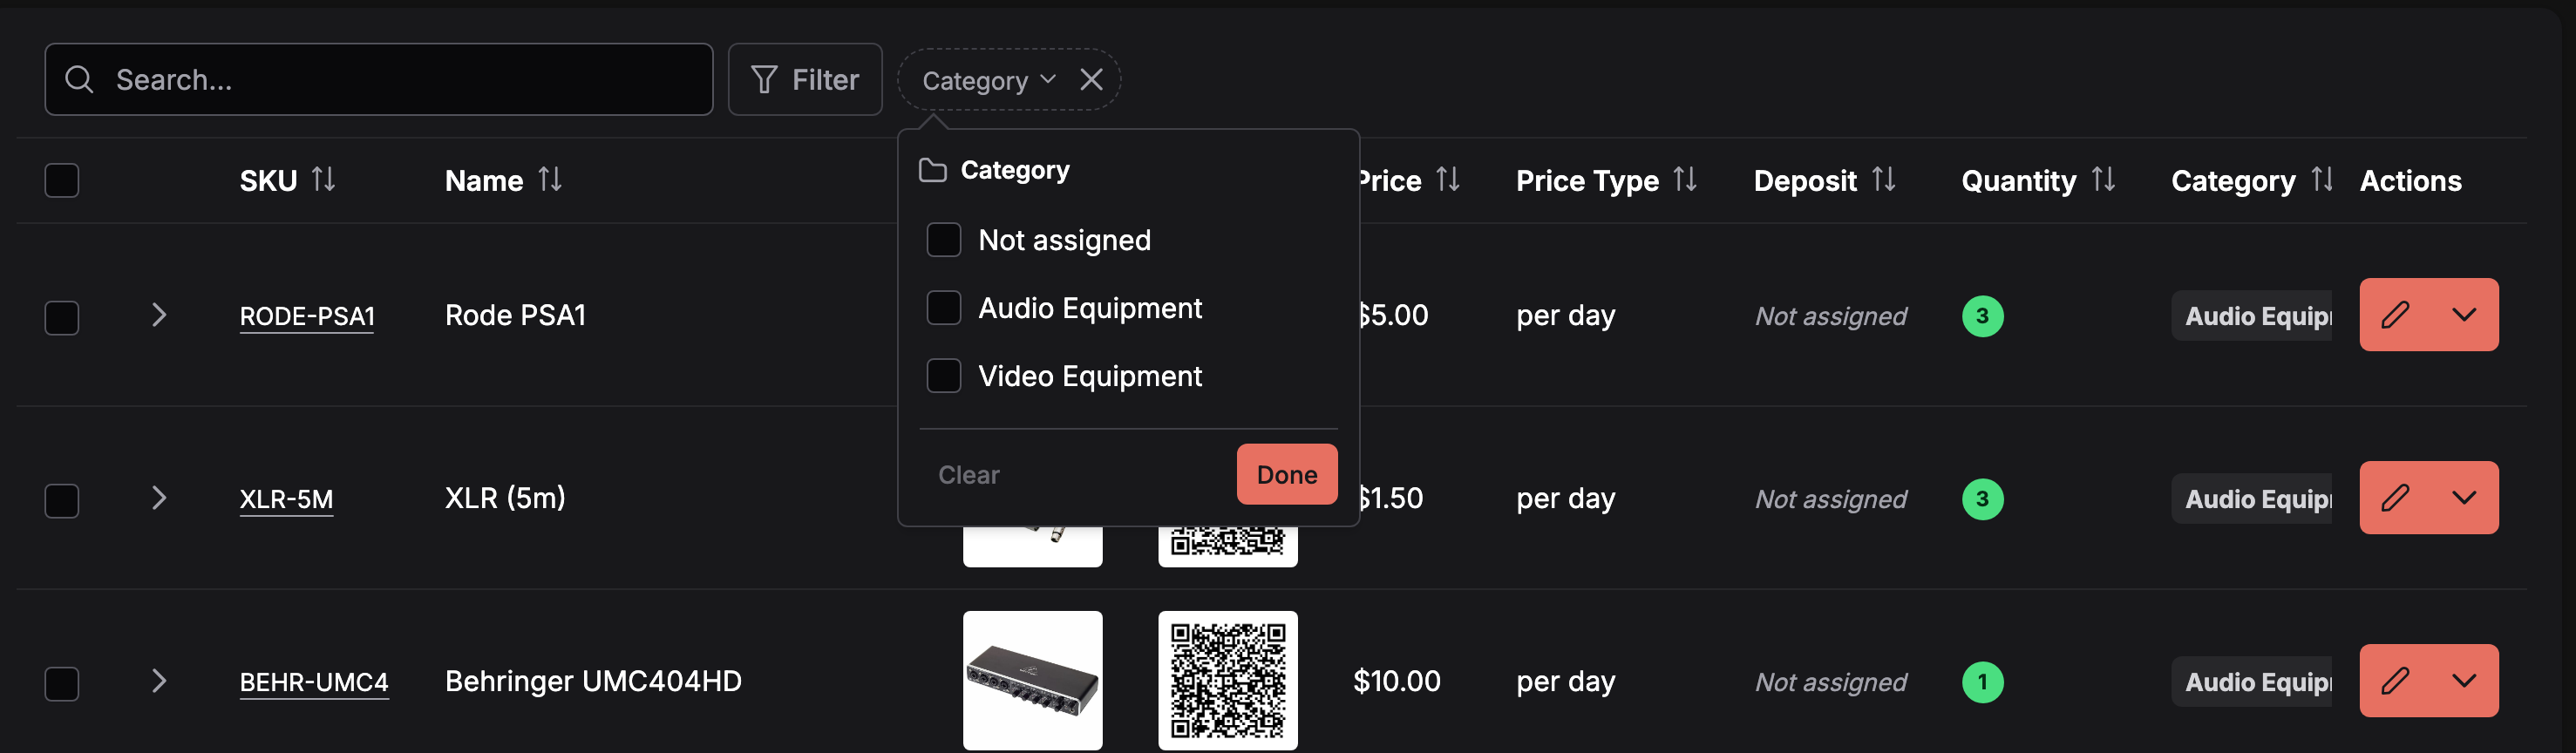Sort by Name column arrows
Image resolution: width=2576 pixels, height=753 pixels.
point(550,180)
